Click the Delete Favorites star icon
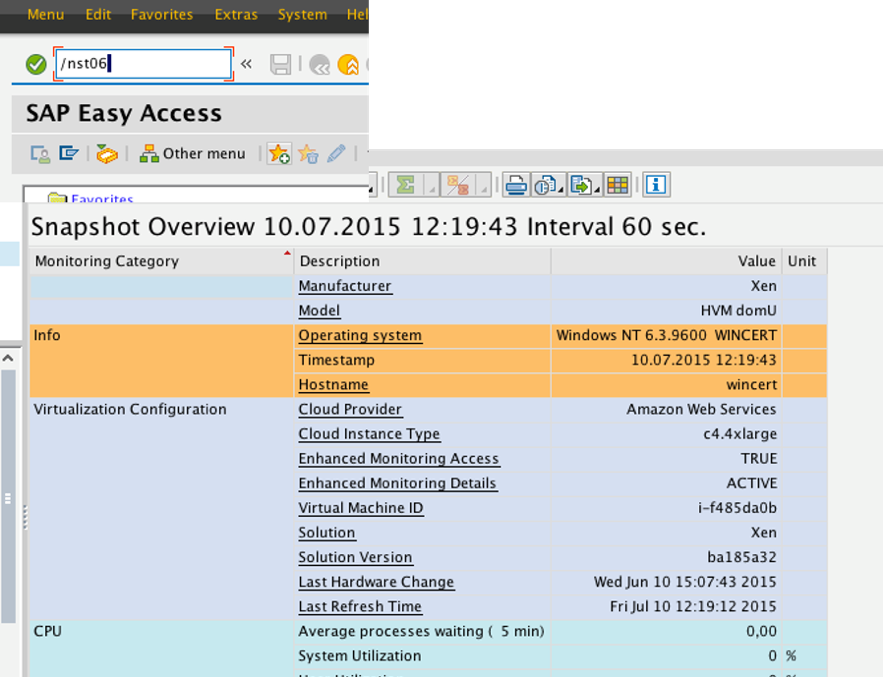 pyautogui.click(x=308, y=153)
